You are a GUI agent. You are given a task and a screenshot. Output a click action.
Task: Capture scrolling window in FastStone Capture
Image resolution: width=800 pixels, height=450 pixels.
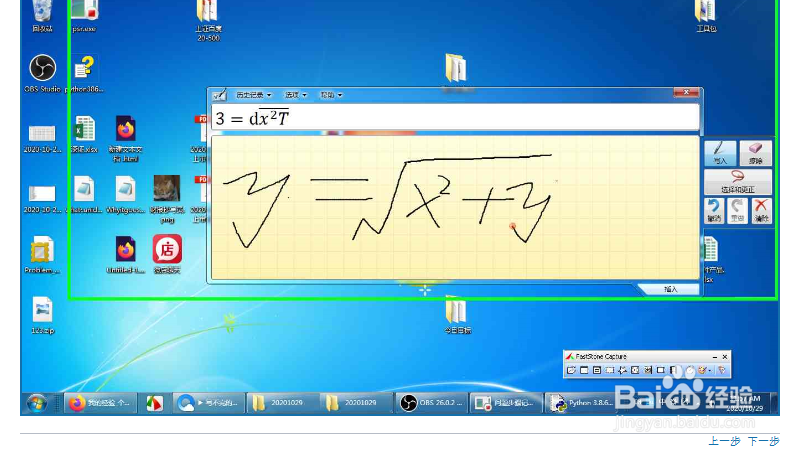click(x=648, y=370)
